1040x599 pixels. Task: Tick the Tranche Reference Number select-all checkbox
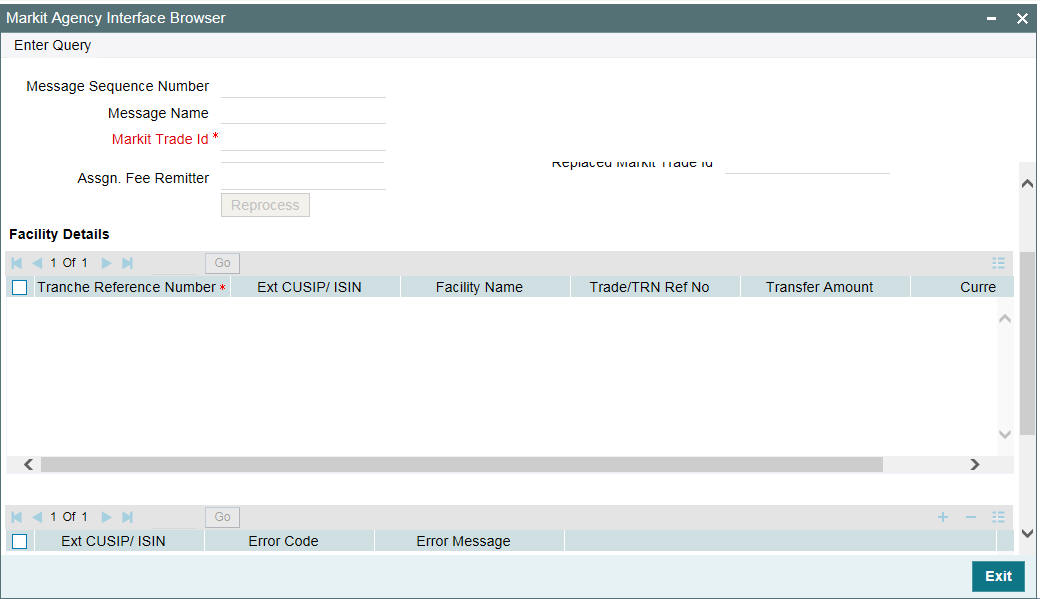(20, 287)
